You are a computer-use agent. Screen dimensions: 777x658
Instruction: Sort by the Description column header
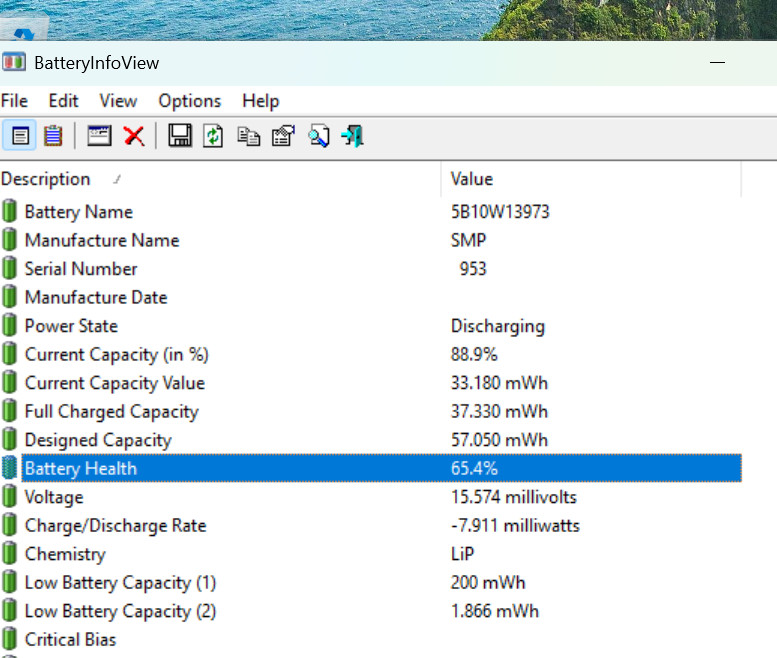pyautogui.click(x=45, y=179)
